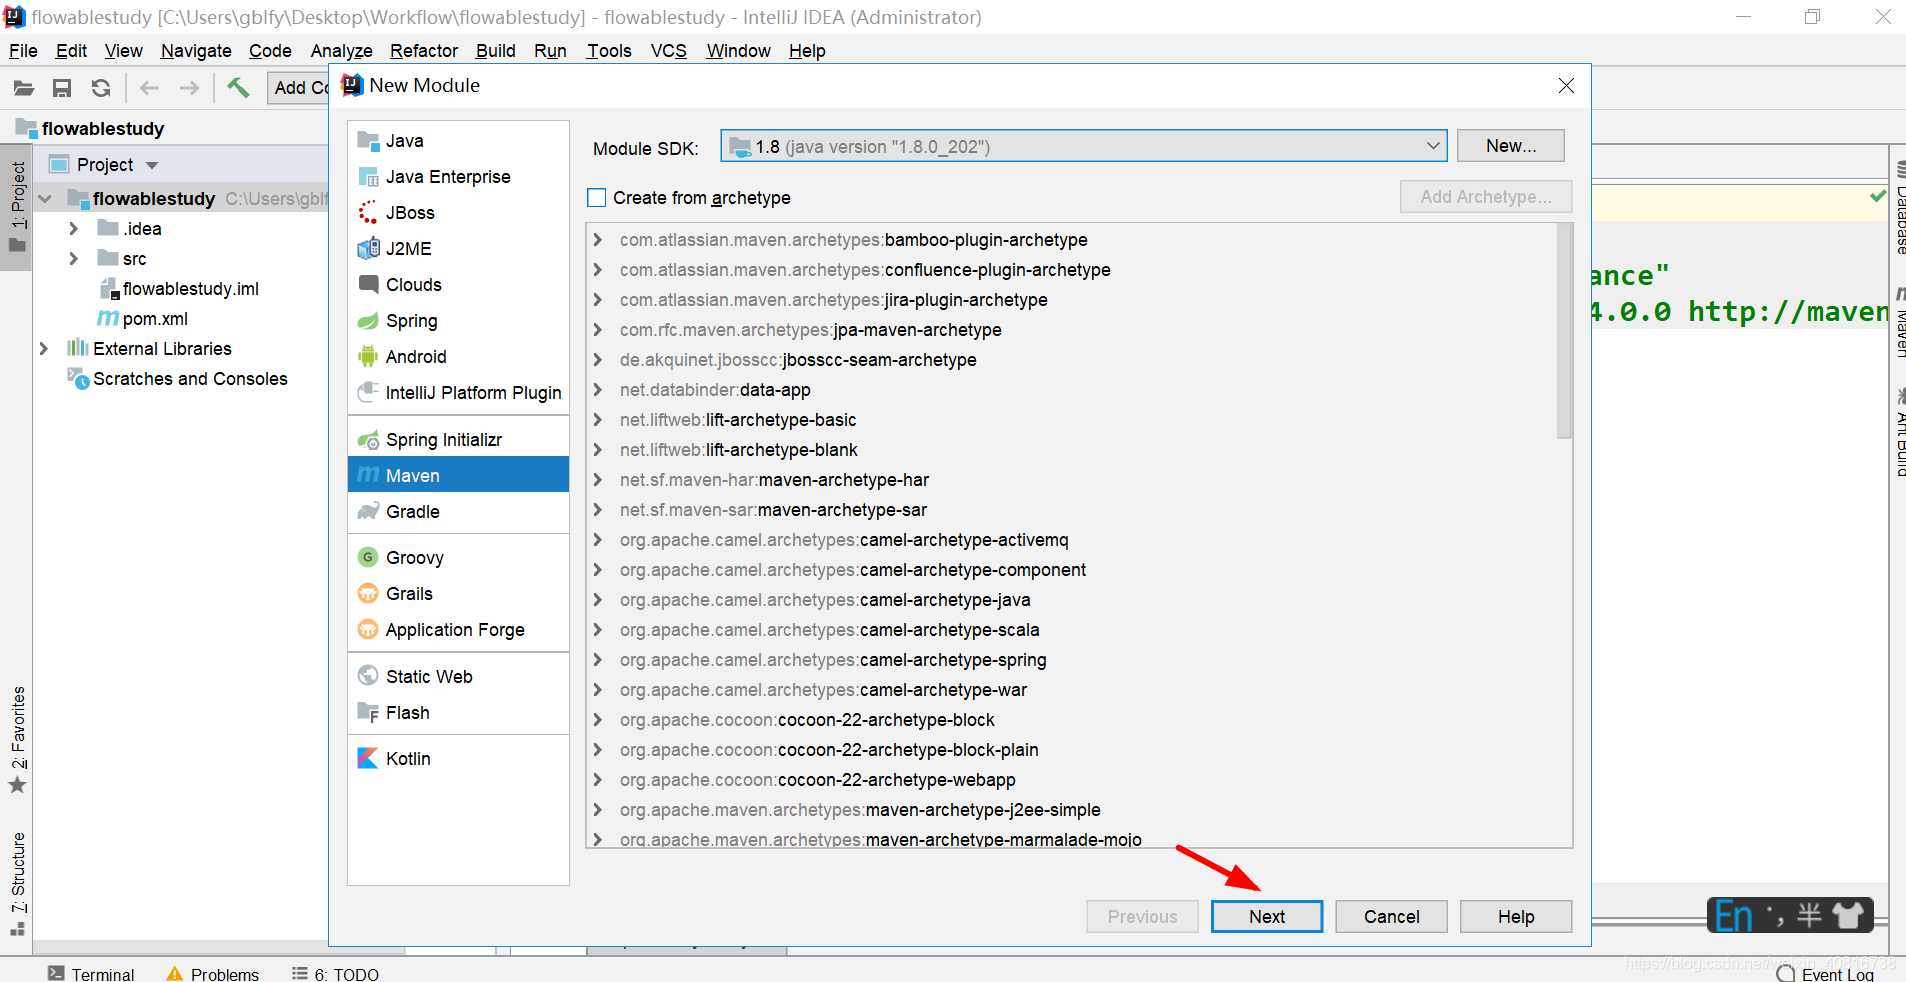Click the Back navigation arrow icon
Screen dimensions: 1906x982
point(150,88)
